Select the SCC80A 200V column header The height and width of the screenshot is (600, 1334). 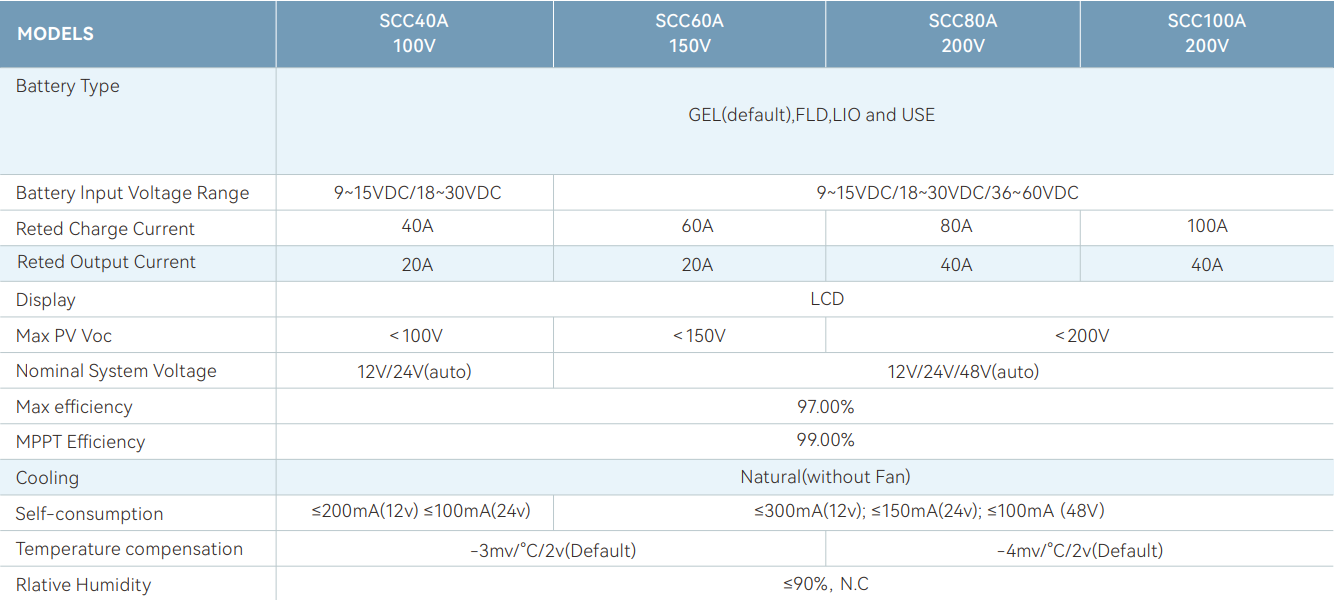pos(953,34)
